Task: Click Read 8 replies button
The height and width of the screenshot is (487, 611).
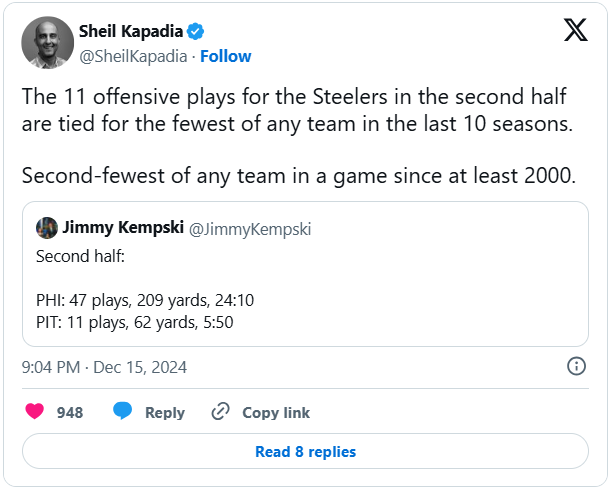Action: tap(305, 451)
